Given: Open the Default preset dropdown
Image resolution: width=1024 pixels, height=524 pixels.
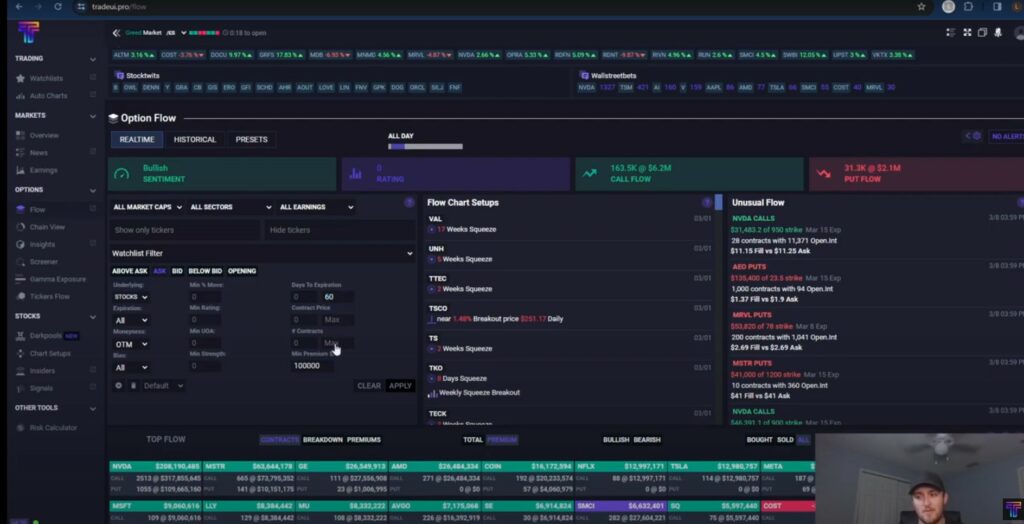Looking at the screenshot, I should pos(163,385).
